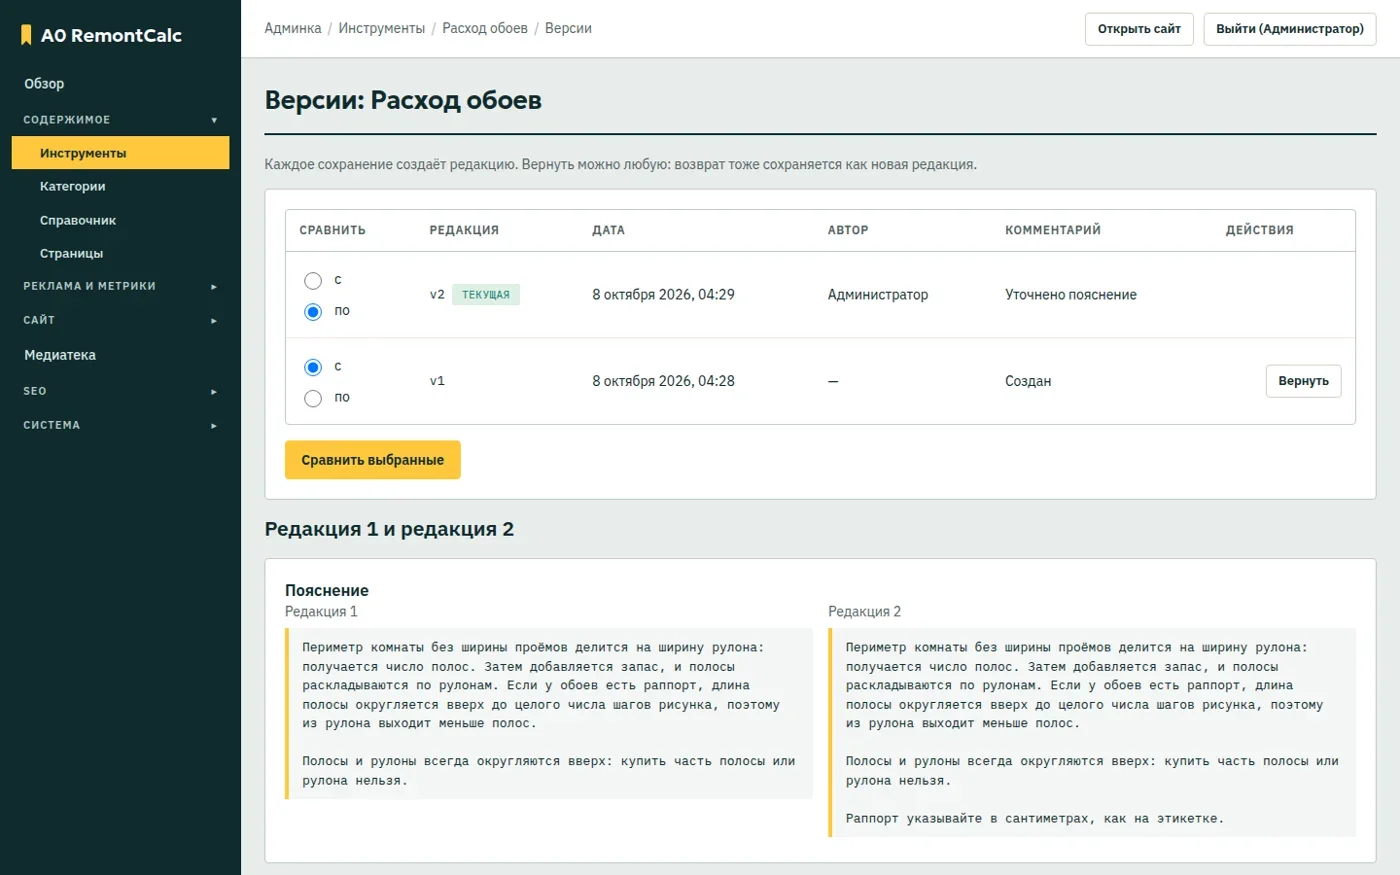Follow the Админка breadcrumb link

click(293, 28)
